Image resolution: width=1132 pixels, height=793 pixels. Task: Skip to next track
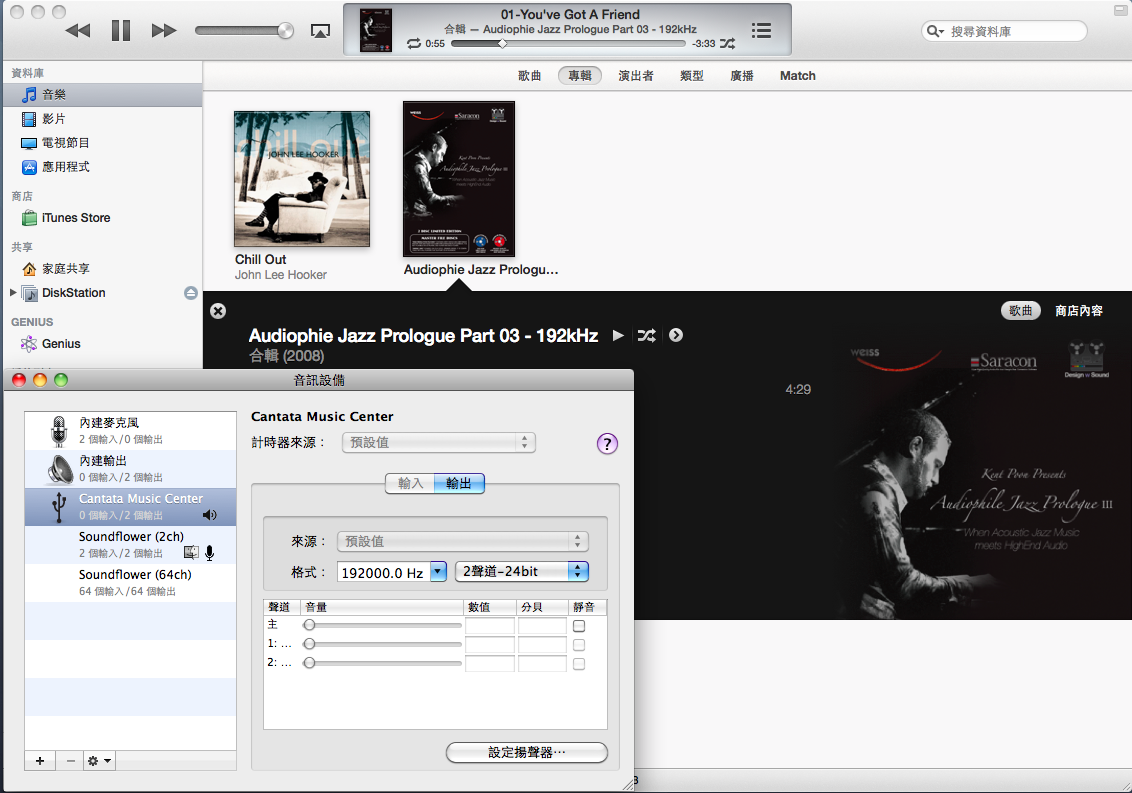point(164,30)
